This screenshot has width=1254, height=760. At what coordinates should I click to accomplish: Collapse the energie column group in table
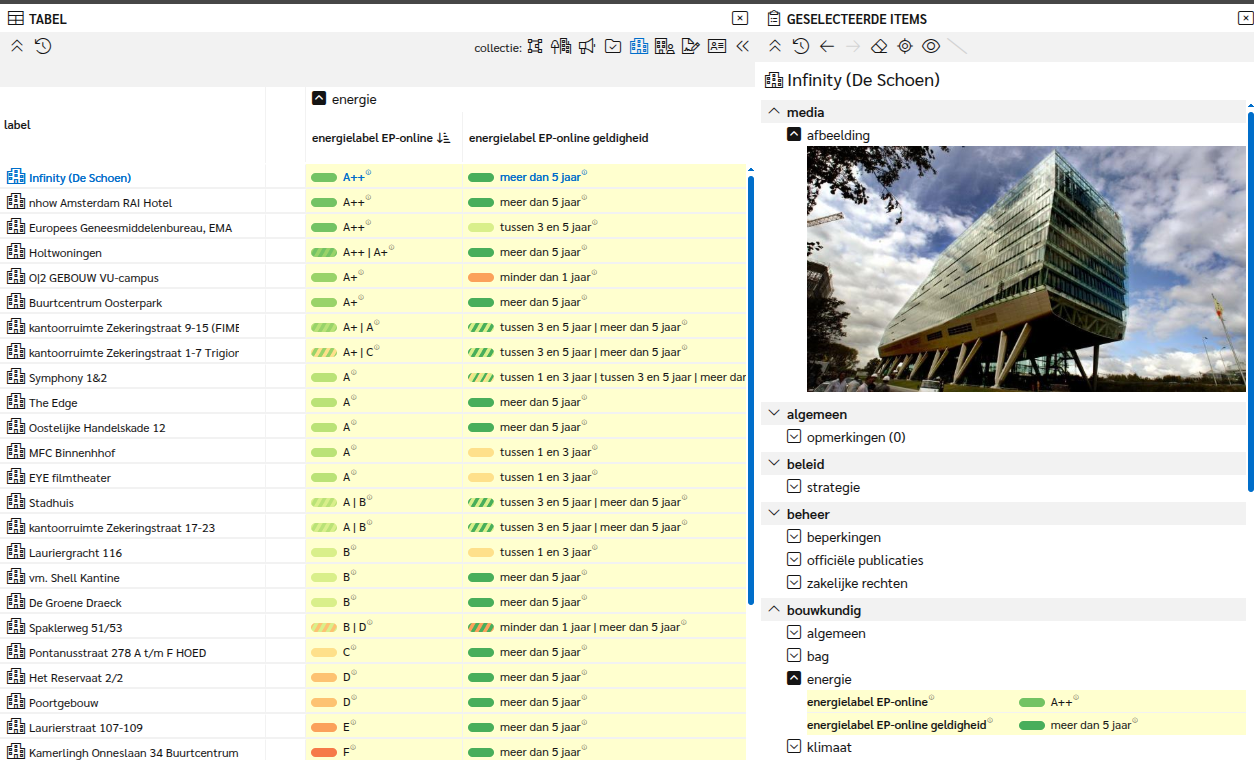(319, 99)
